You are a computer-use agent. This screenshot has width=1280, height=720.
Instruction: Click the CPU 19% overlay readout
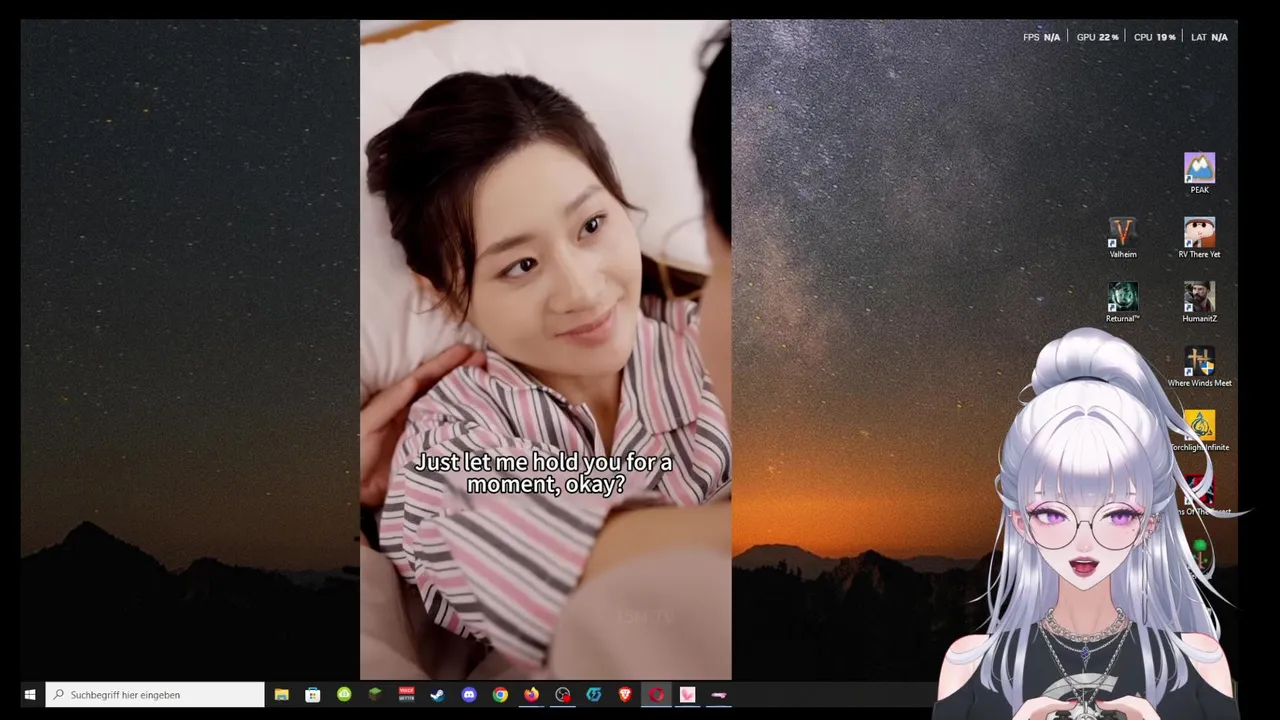click(1154, 37)
